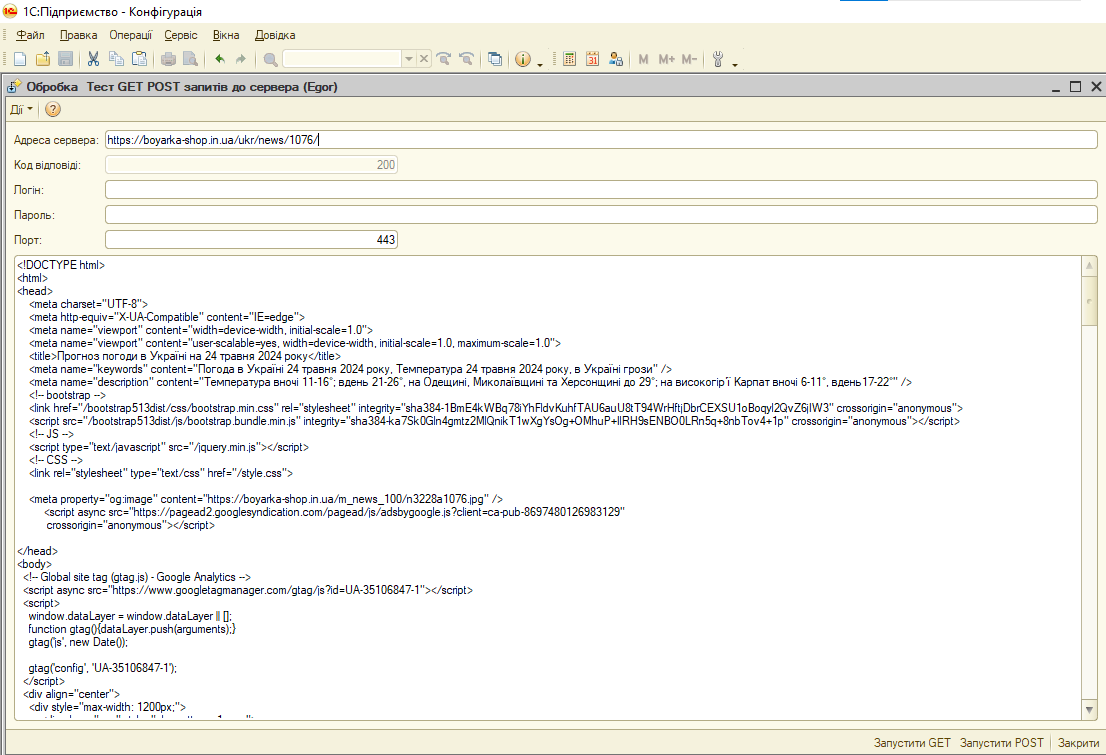Run the request via Запустити POST
The image size is (1106, 755).
1001,743
